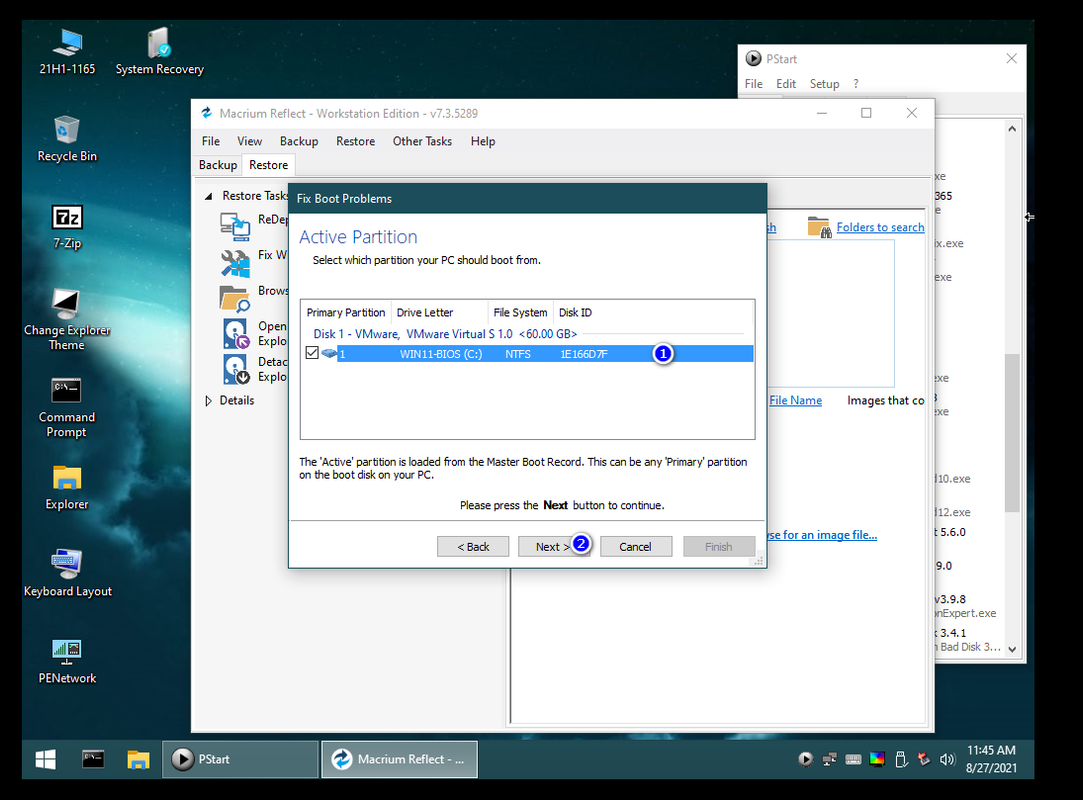Select the Recycle Bin icon
1083x800 pixels.
67,139
